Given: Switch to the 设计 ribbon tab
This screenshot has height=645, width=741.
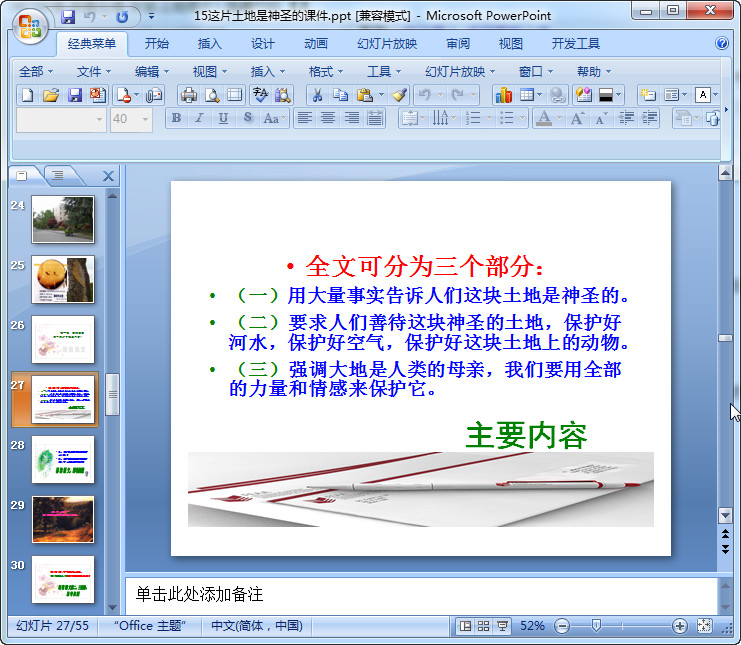Looking at the screenshot, I should [x=263, y=44].
